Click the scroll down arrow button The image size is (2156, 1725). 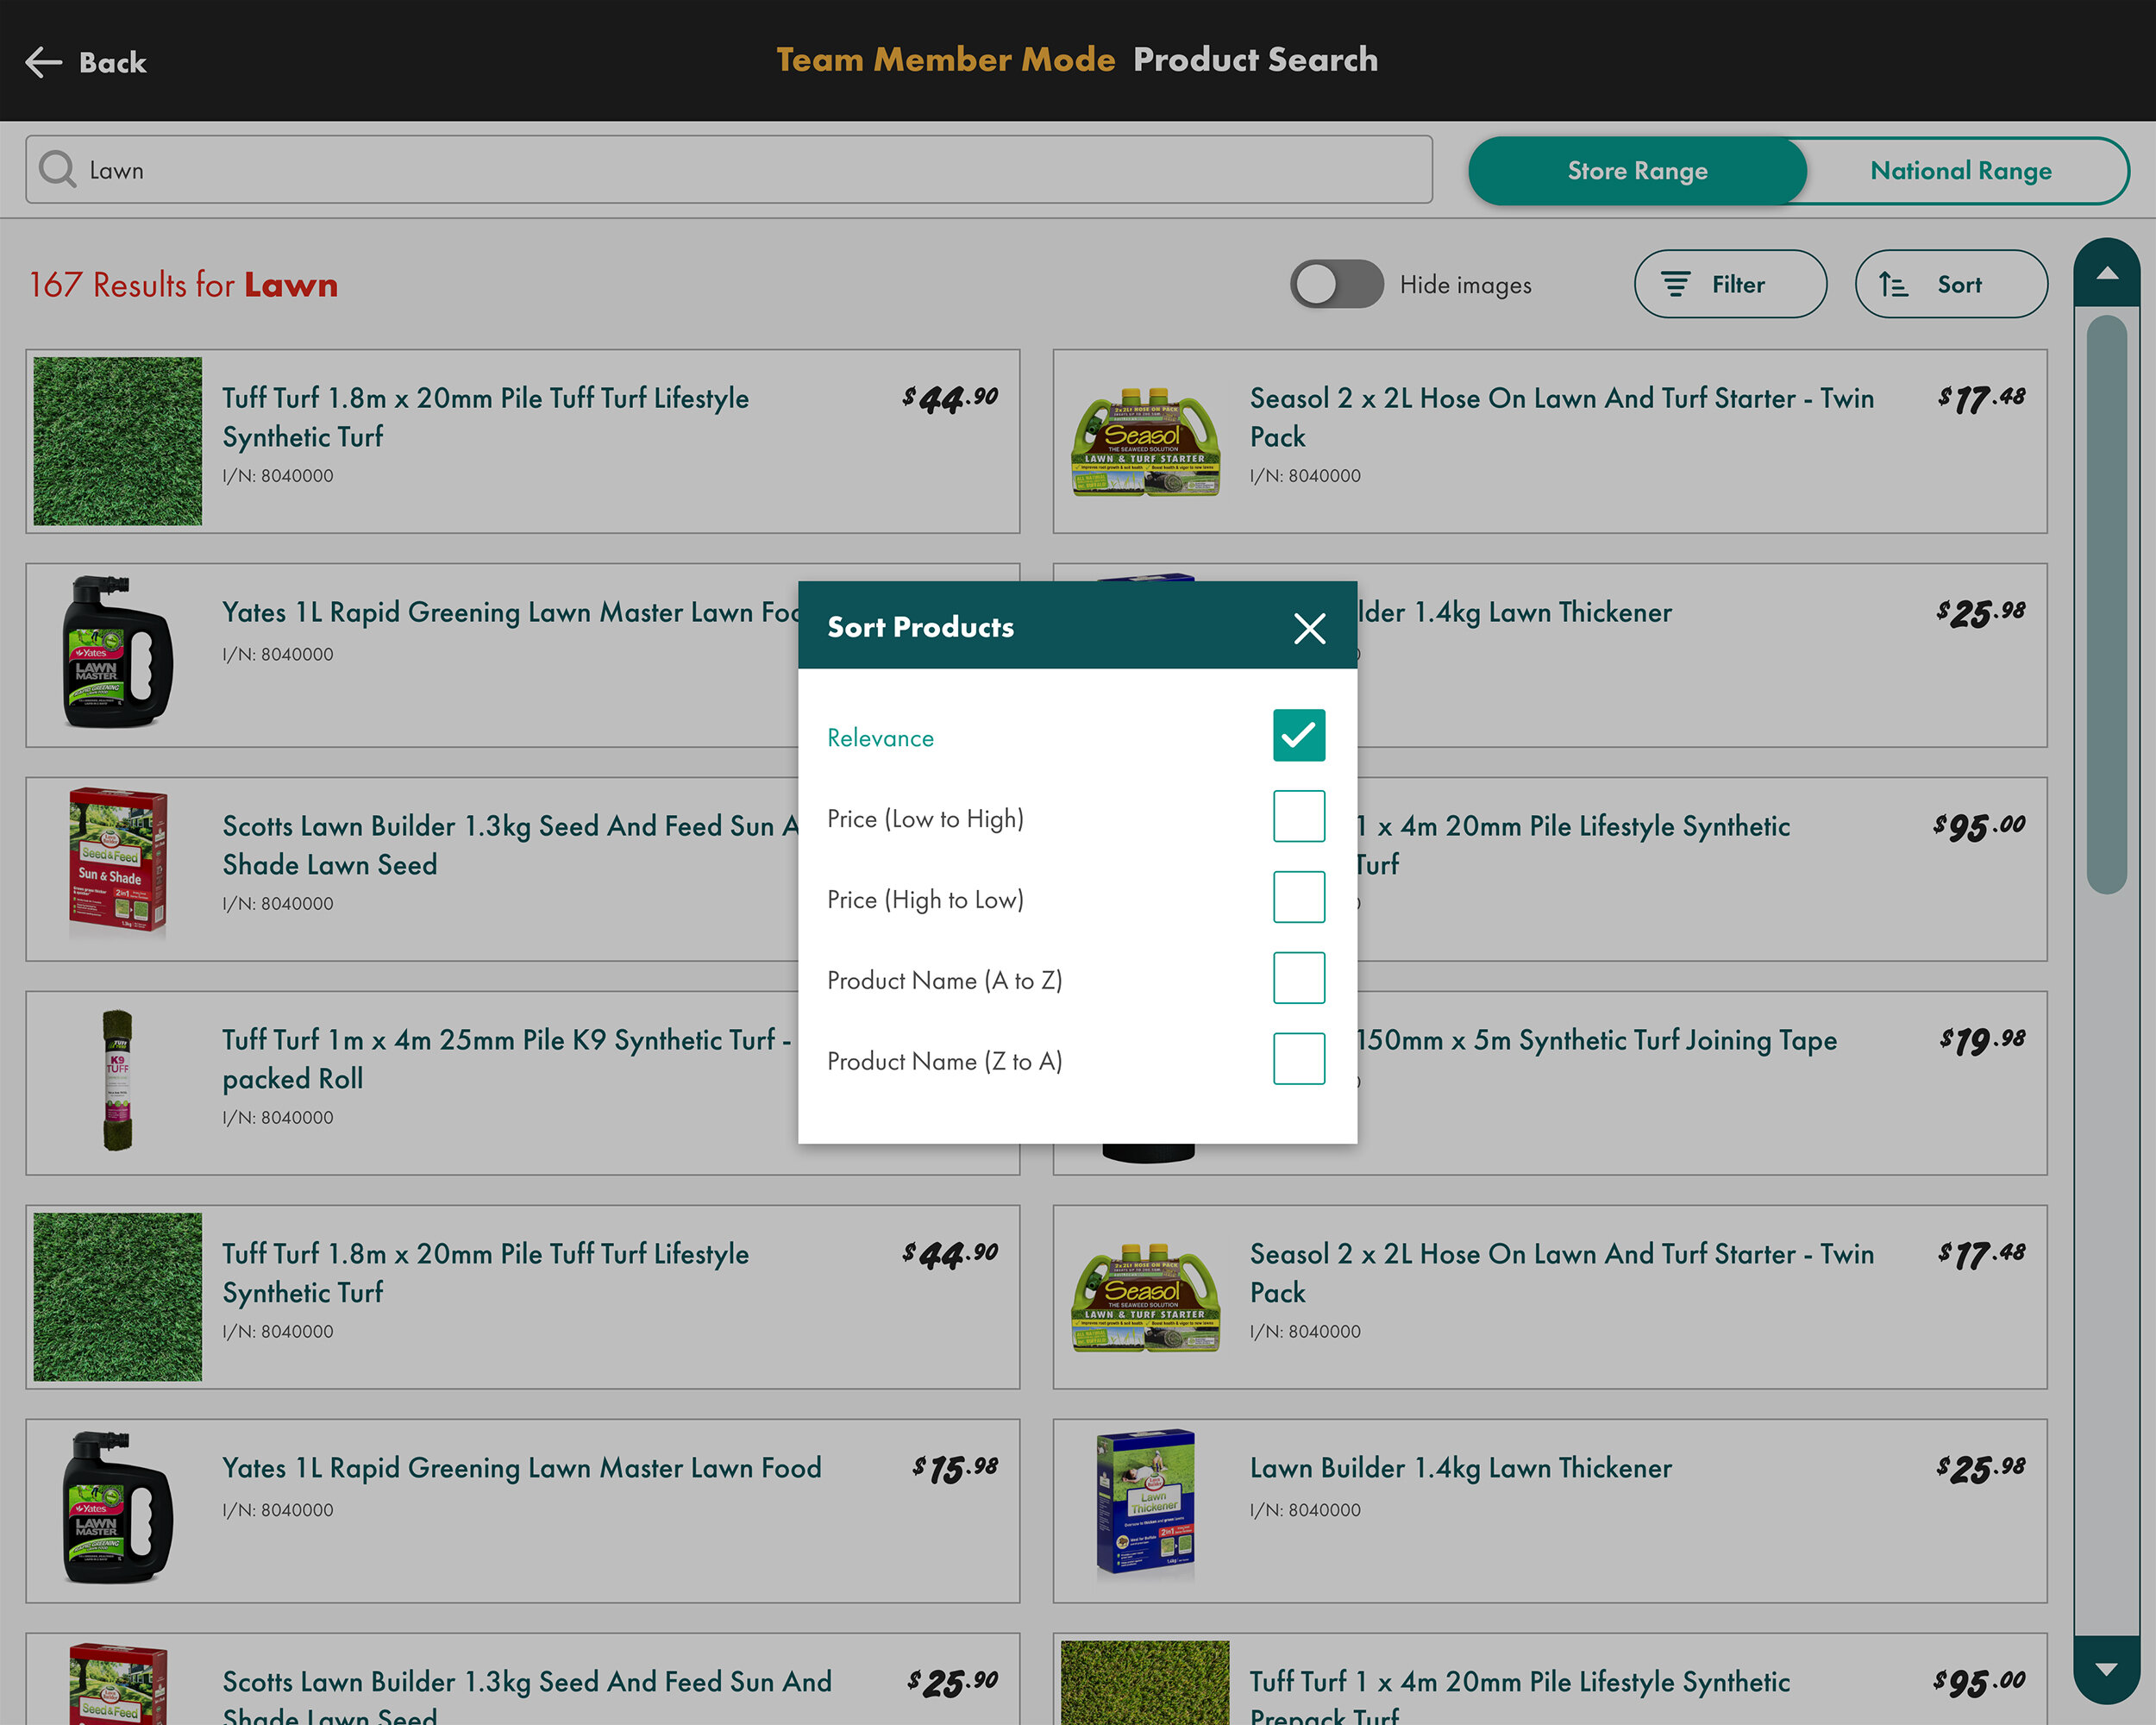[x=2107, y=1669]
